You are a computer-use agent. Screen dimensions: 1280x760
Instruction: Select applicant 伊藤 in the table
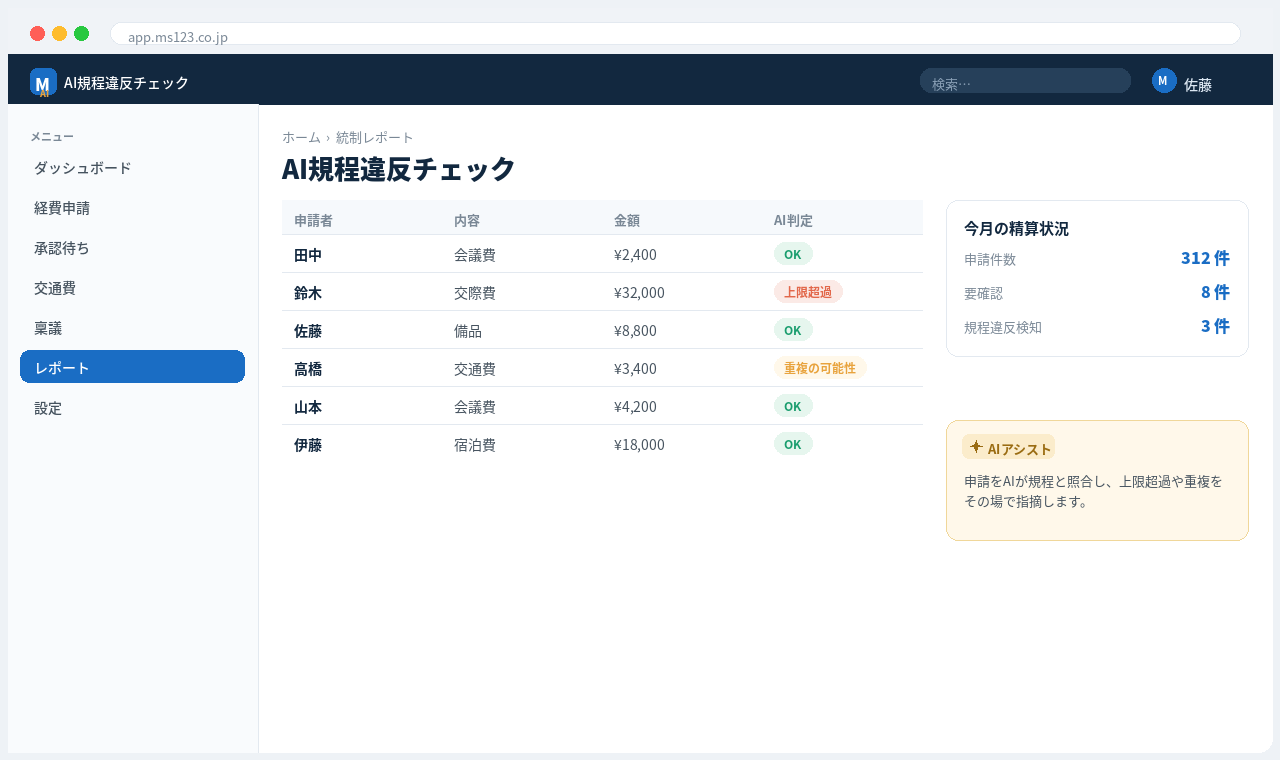tap(308, 445)
